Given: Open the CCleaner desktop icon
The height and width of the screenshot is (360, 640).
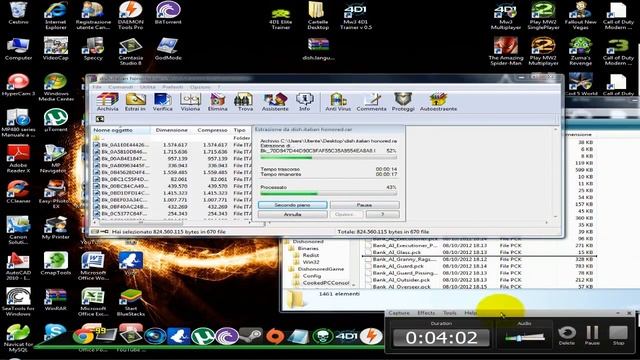Looking at the screenshot, I should [18, 192].
